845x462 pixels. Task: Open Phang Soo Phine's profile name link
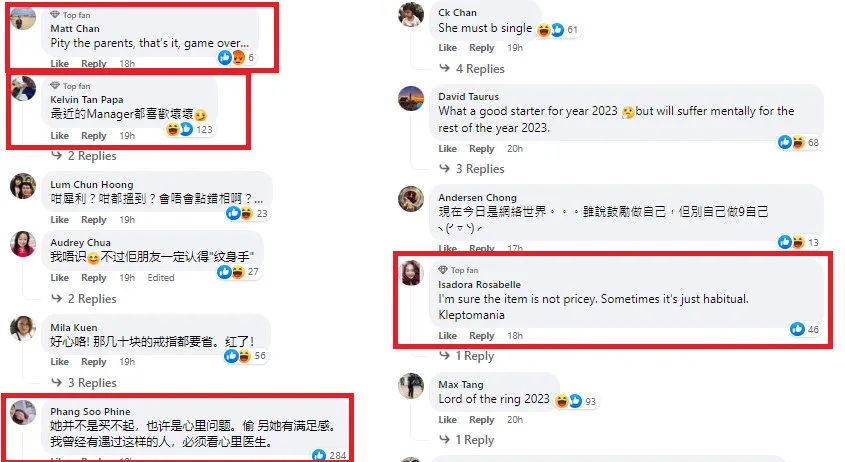point(90,411)
